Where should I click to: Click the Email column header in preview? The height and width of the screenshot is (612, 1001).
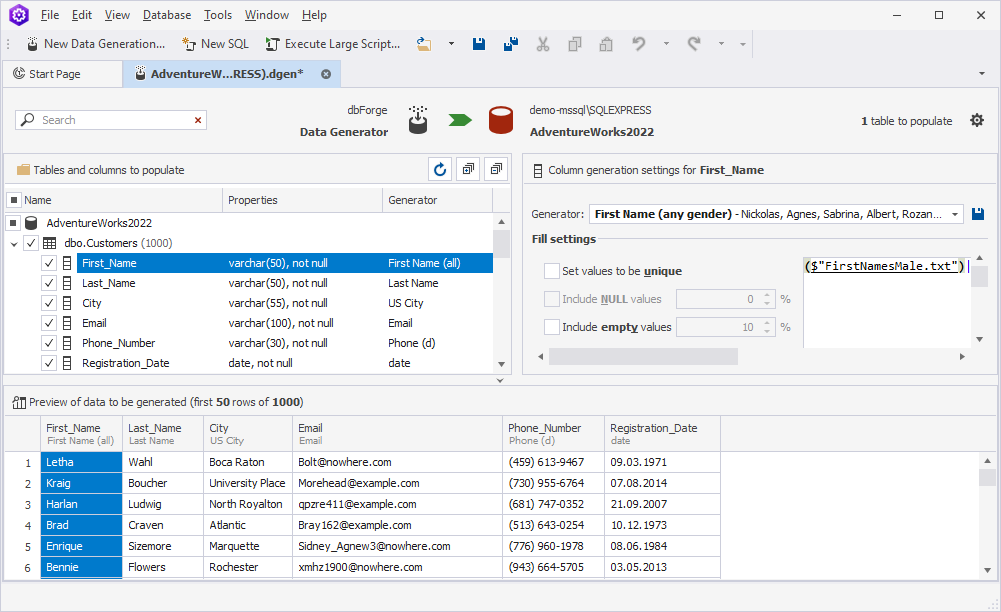click(397, 434)
